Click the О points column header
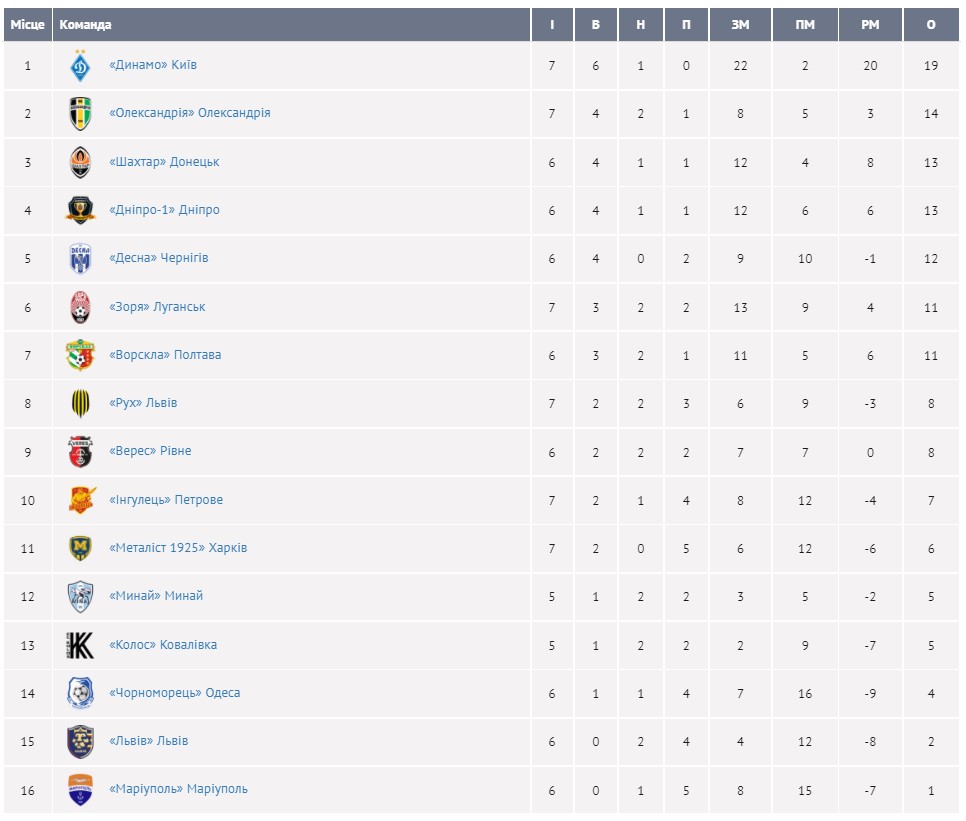The image size is (966, 821). pos(931,25)
